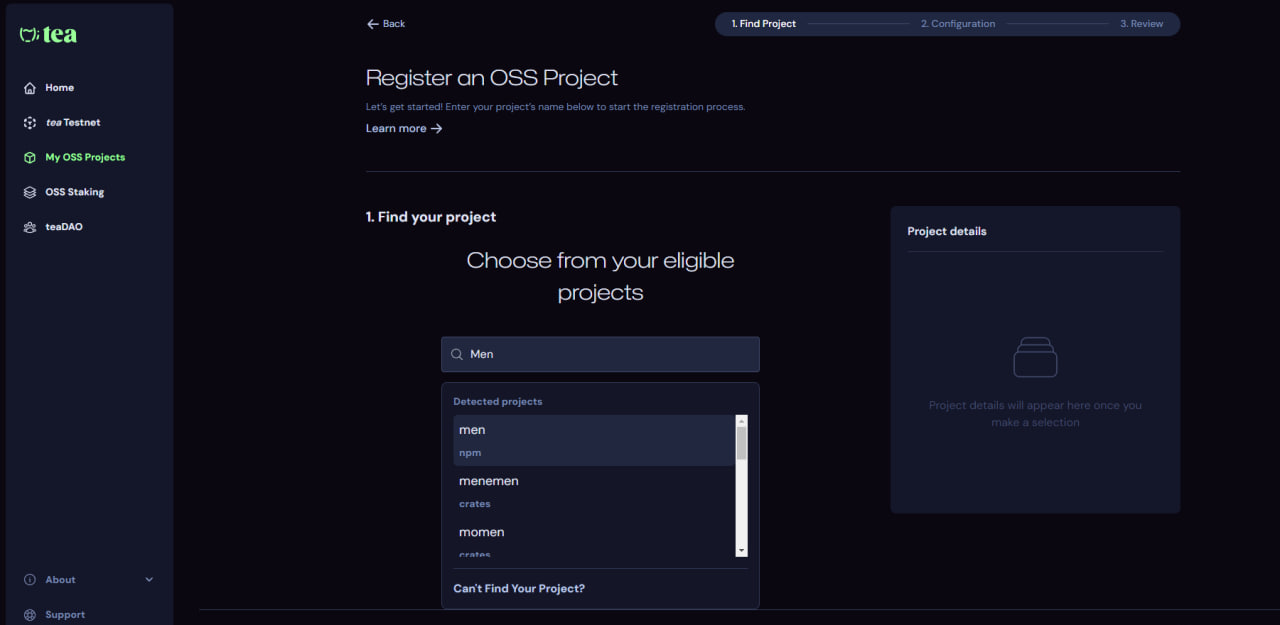Click the teaDAO people icon
1280x625 pixels.
click(30, 227)
